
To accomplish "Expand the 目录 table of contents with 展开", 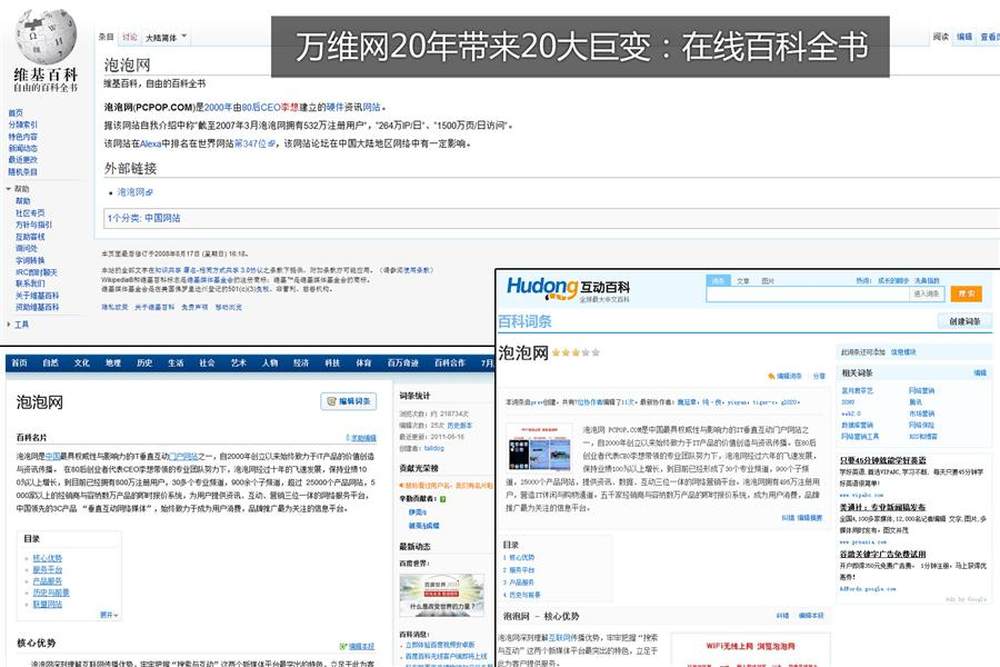I will (x=108, y=614).
